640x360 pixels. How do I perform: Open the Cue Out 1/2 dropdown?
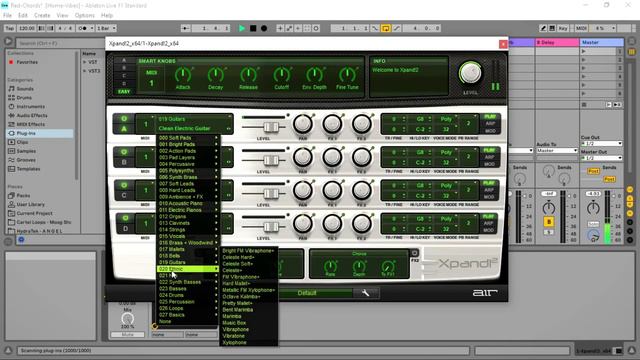(602, 144)
